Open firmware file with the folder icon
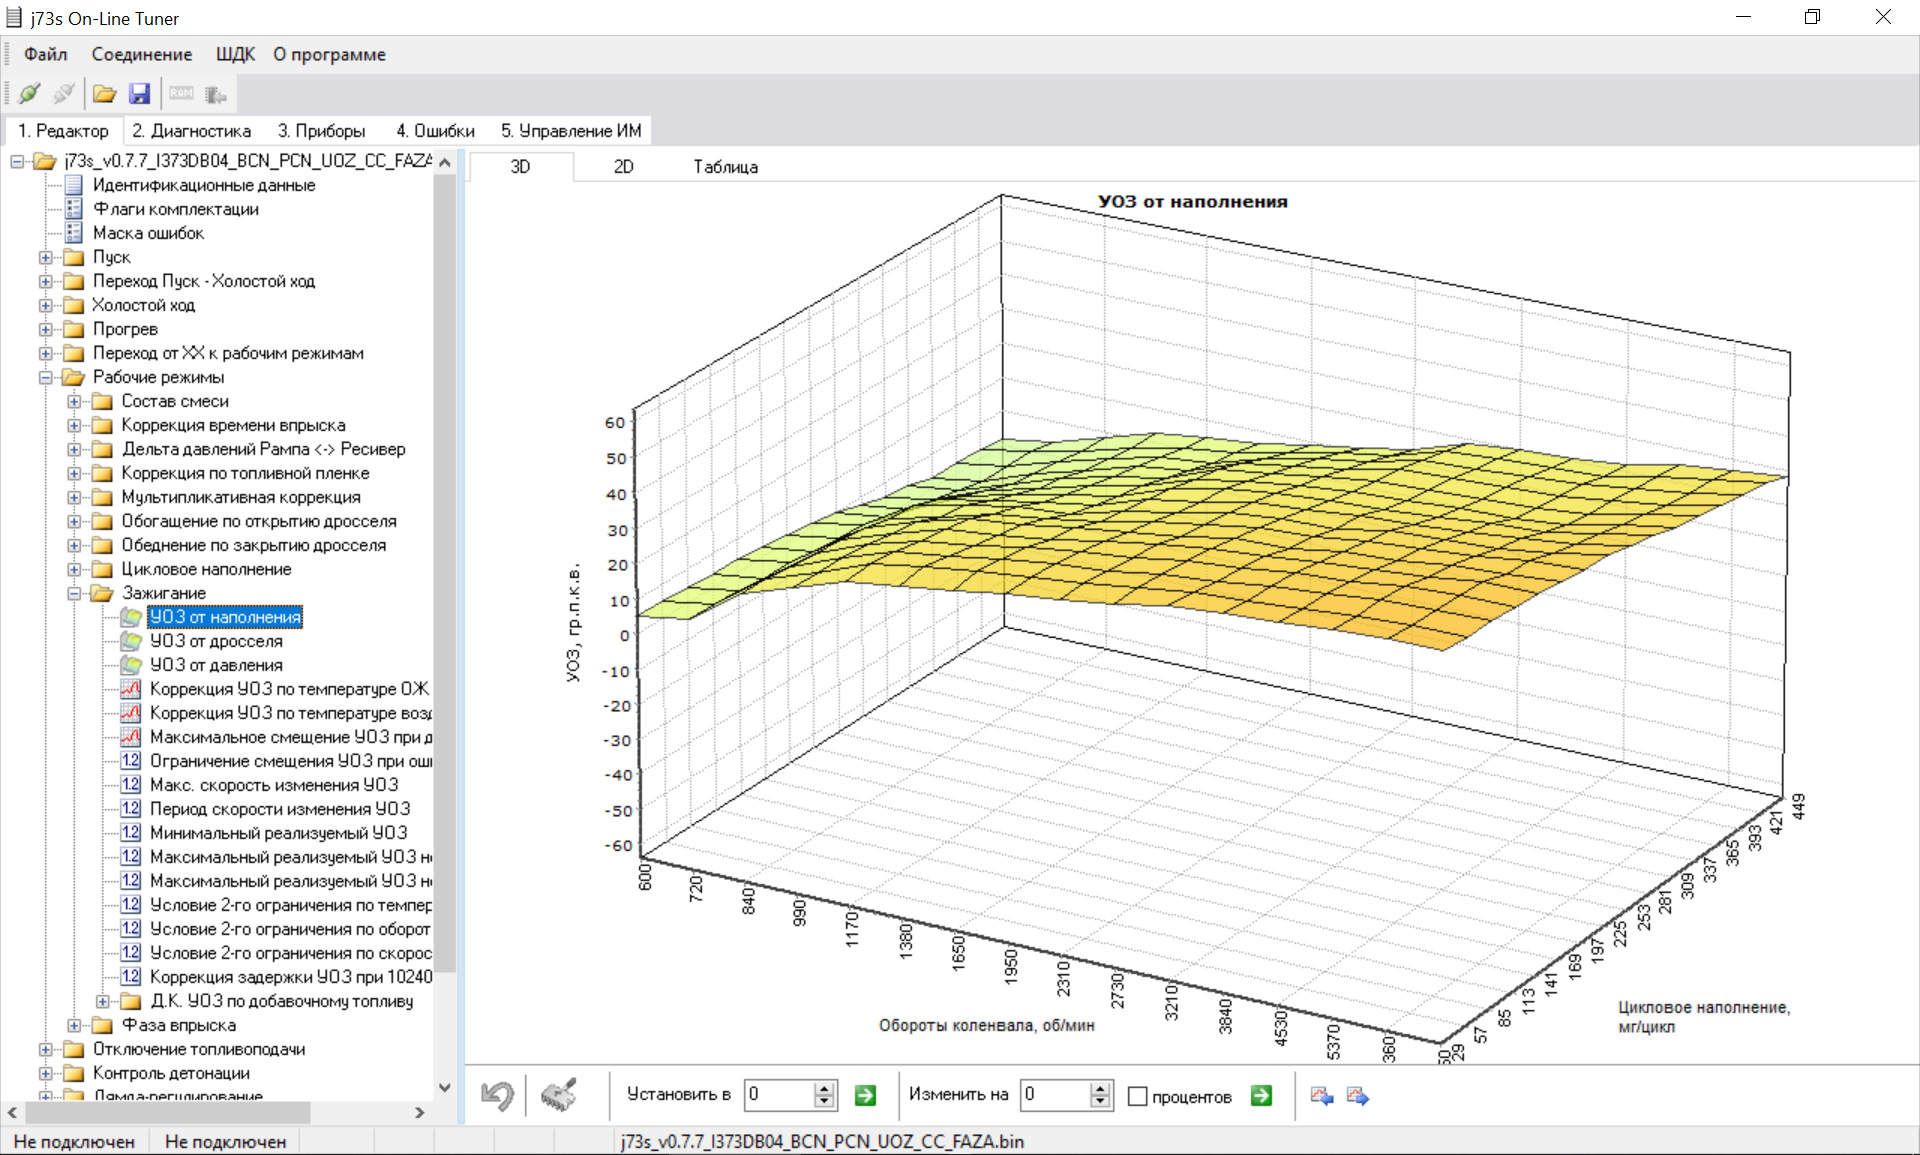The height and width of the screenshot is (1155, 1920). (x=104, y=94)
